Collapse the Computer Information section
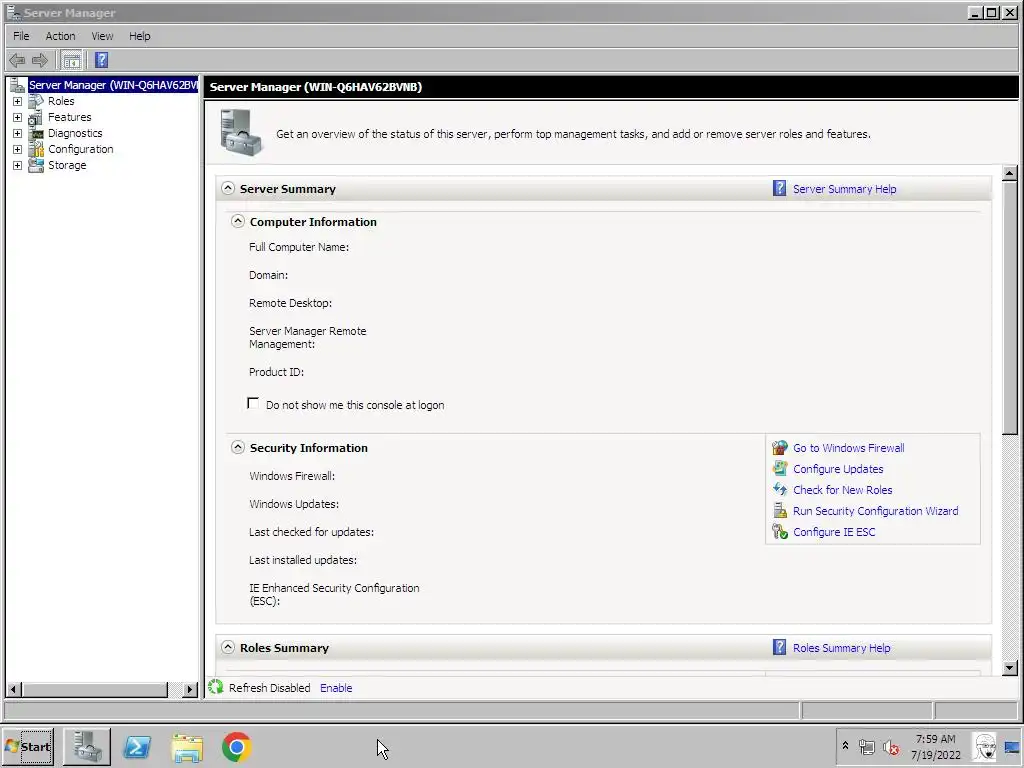1024x768 pixels. [x=238, y=221]
